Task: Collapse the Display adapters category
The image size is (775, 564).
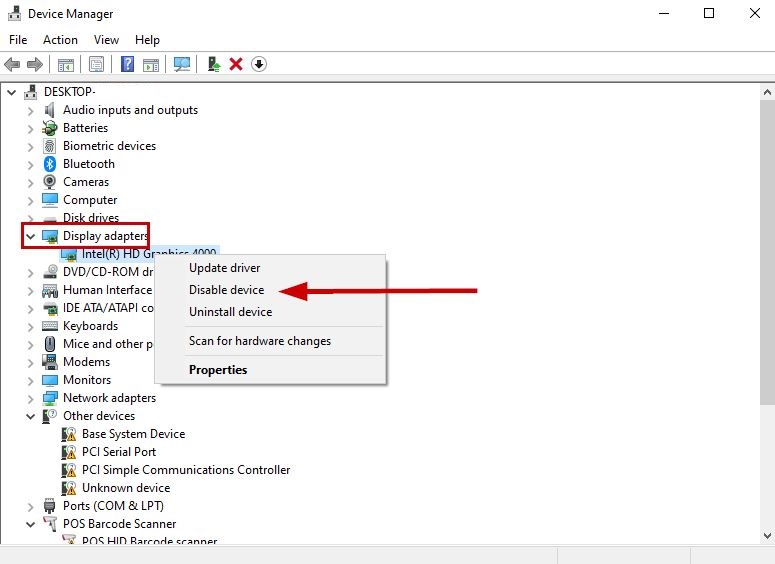Action: (x=30, y=236)
